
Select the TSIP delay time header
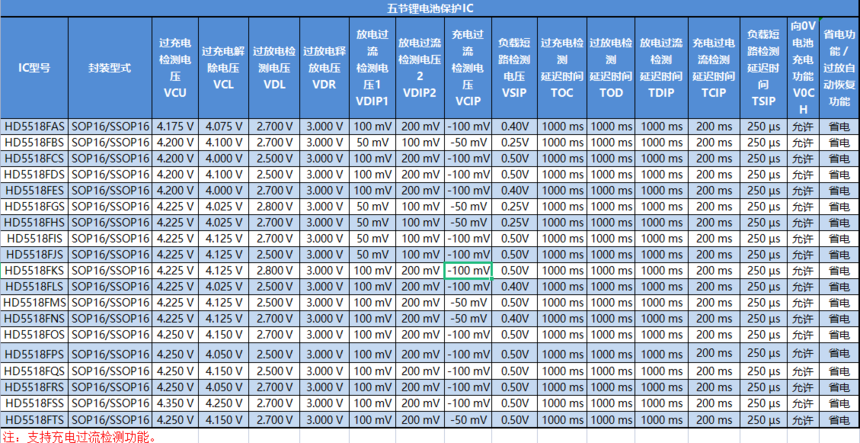coord(764,68)
